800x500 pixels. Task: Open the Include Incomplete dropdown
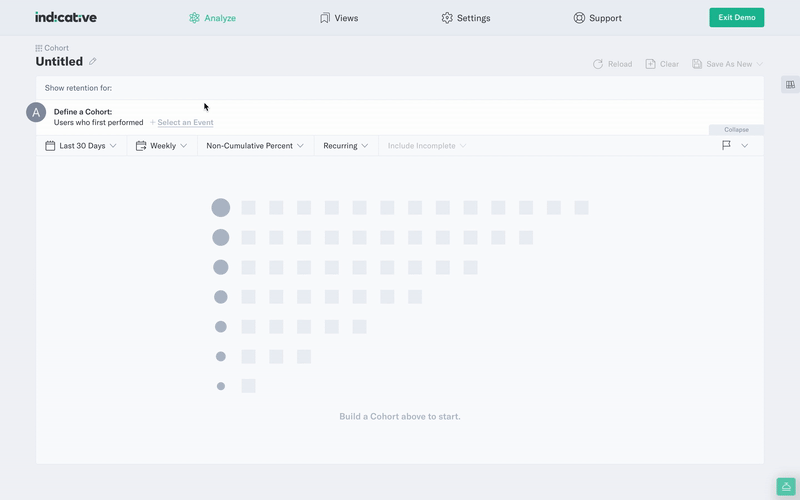pyautogui.click(x=427, y=145)
